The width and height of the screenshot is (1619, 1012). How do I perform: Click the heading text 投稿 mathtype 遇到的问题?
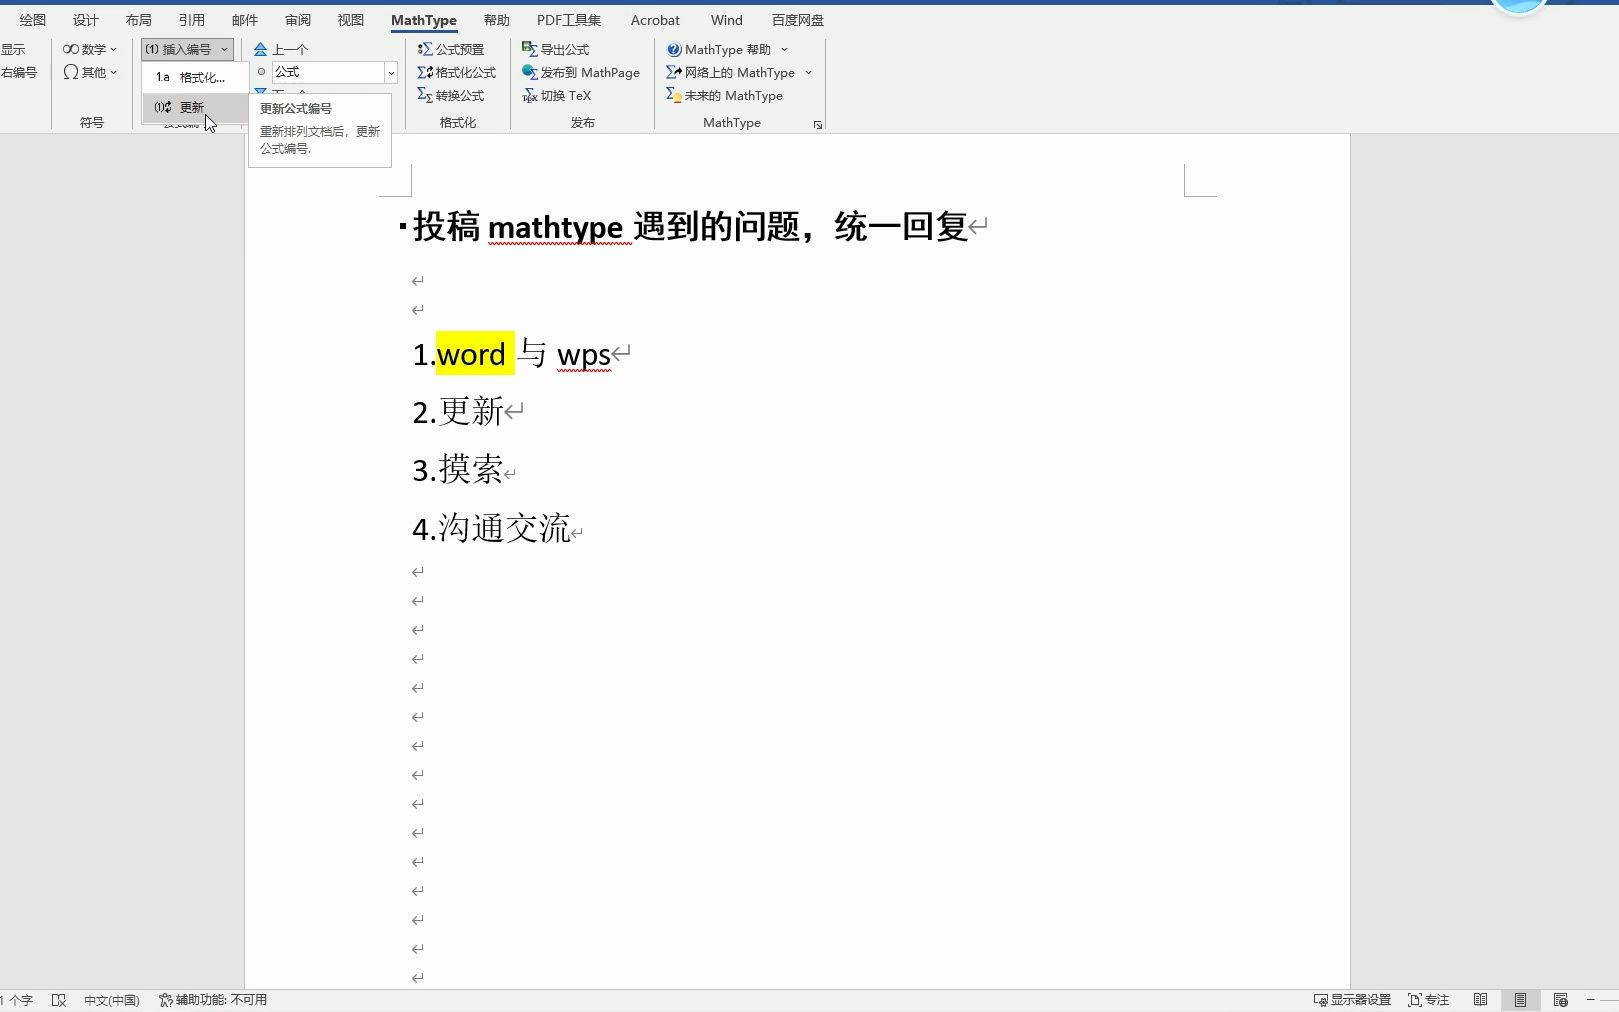pyautogui.click(x=606, y=227)
